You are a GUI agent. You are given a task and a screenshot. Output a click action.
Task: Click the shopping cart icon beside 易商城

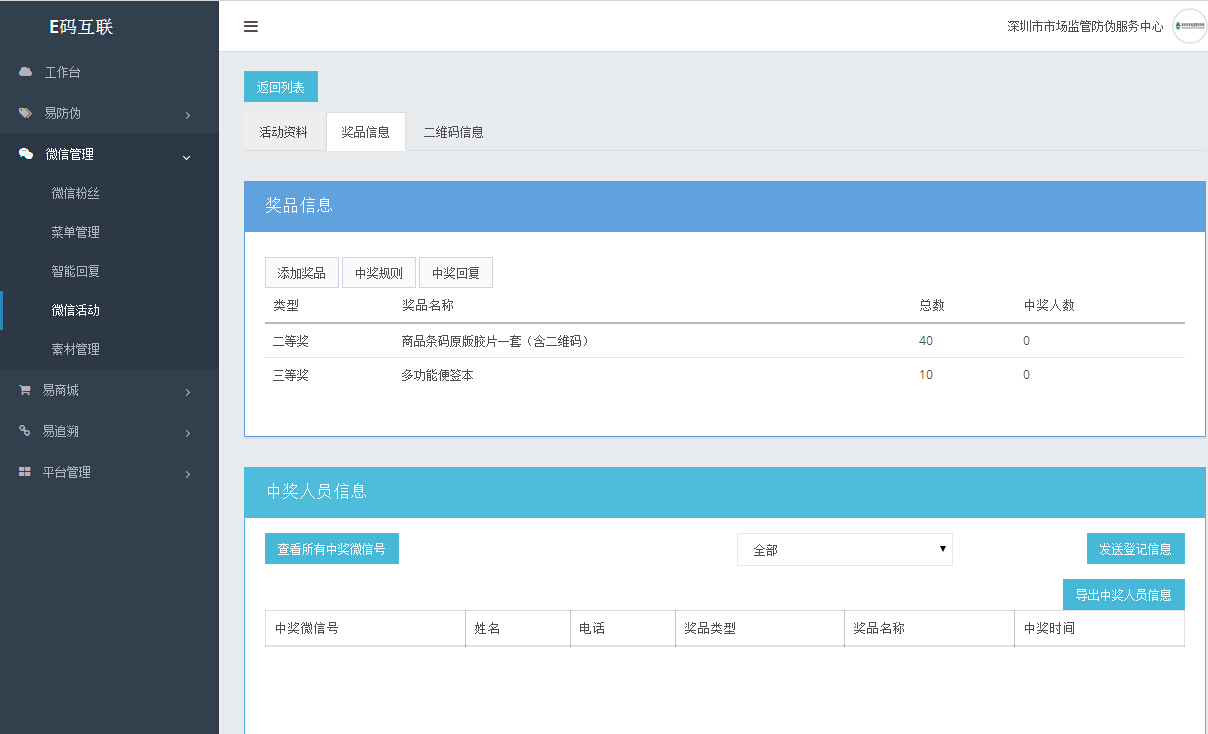pos(25,390)
